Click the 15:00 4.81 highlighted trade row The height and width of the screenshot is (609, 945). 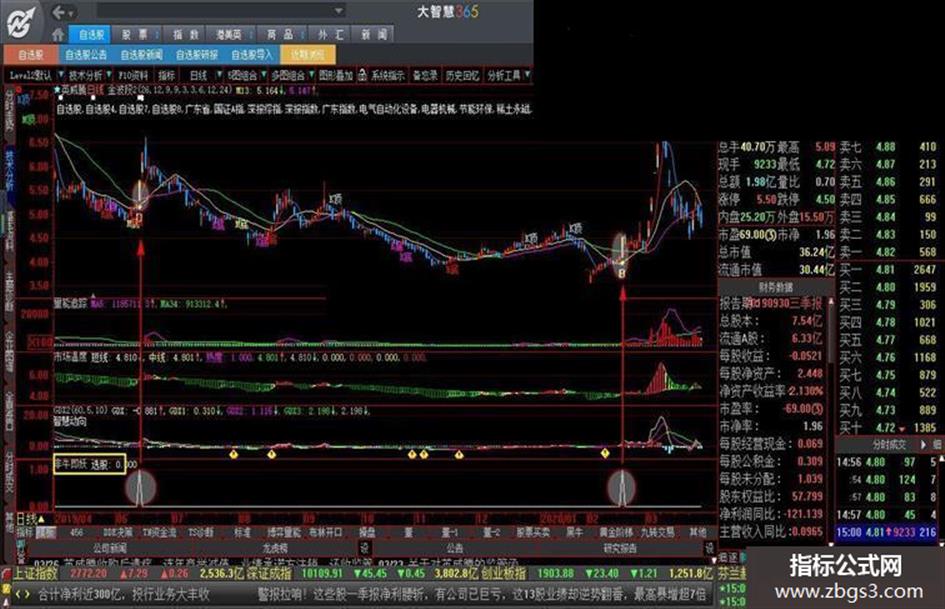coord(887,532)
